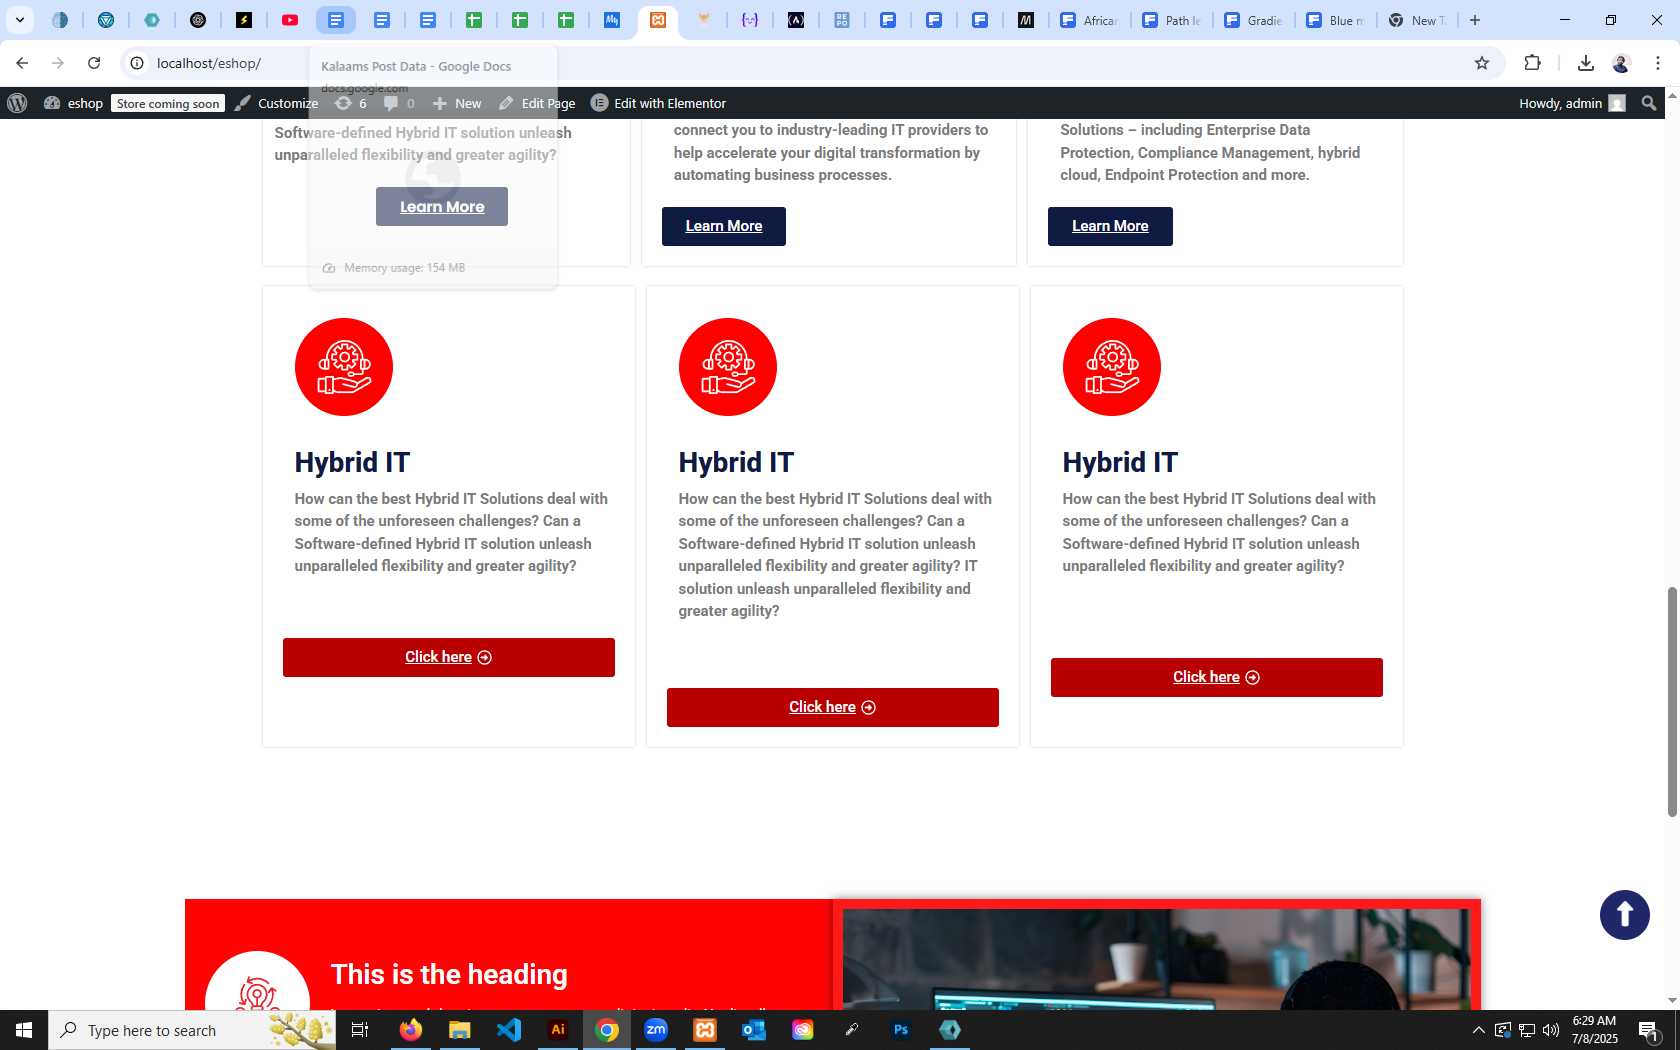
Task: Open the New content menu
Action: click(x=457, y=103)
